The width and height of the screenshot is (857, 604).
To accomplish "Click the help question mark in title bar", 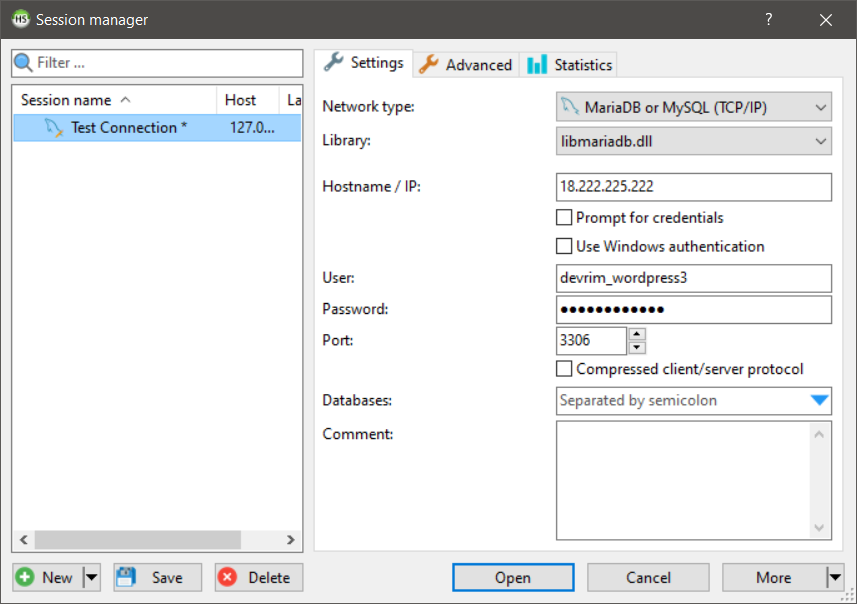I will [768, 20].
